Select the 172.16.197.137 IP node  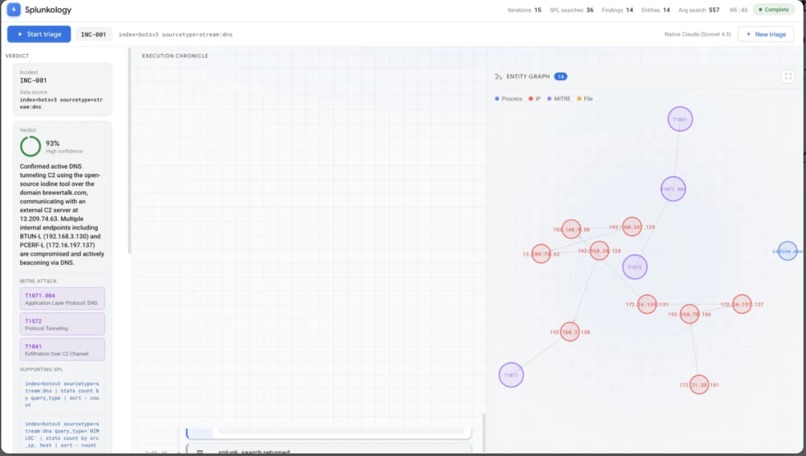[742, 304]
